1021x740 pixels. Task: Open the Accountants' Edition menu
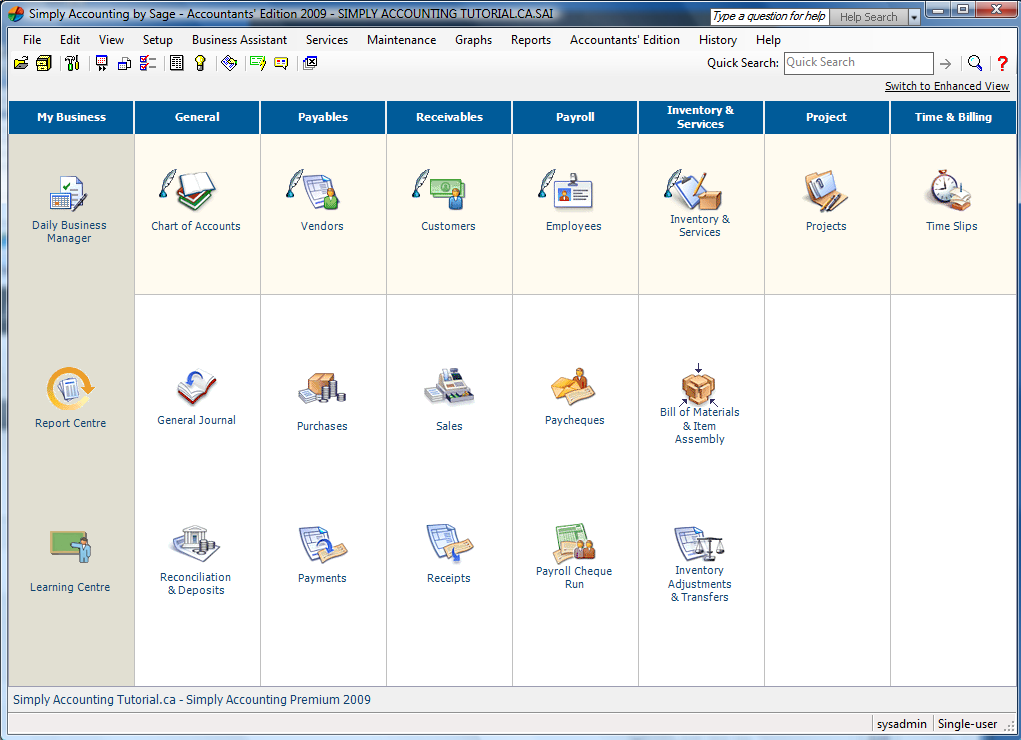(624, 40)
